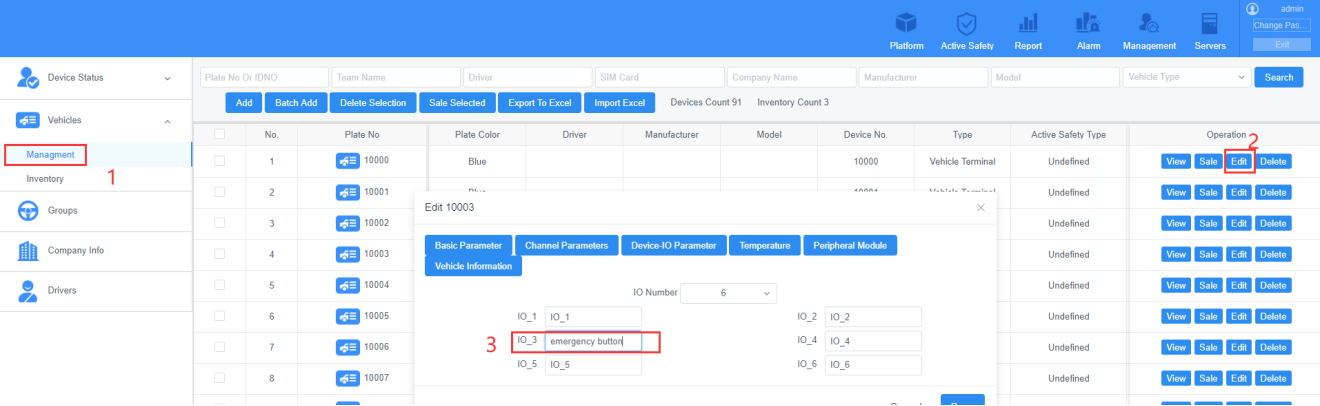Click Device Status sidebar icon
The width and height of the screenshot is (1320, 406).
click(x=28, y=78)
